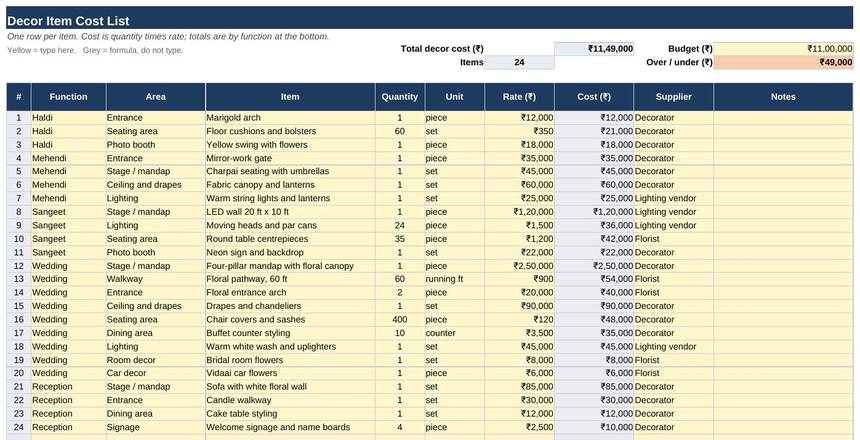Click the Area column header
Screen dimensions: 860x440
[x=156, y=97]
